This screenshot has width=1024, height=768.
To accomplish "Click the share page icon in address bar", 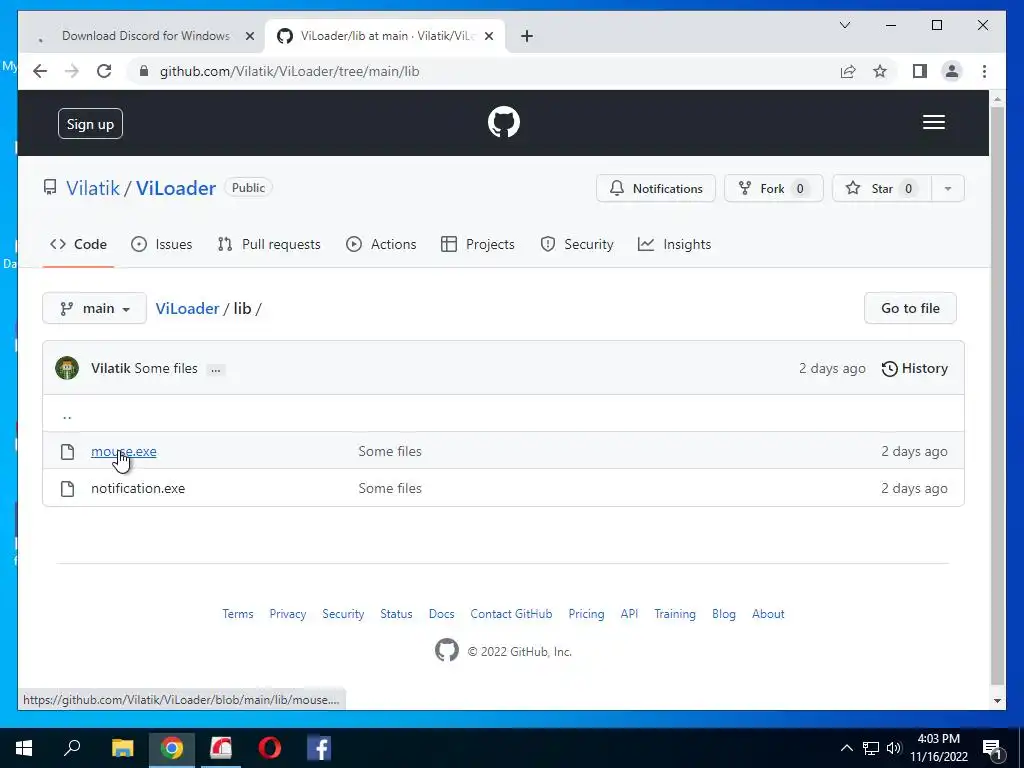I will click(848, 71).
